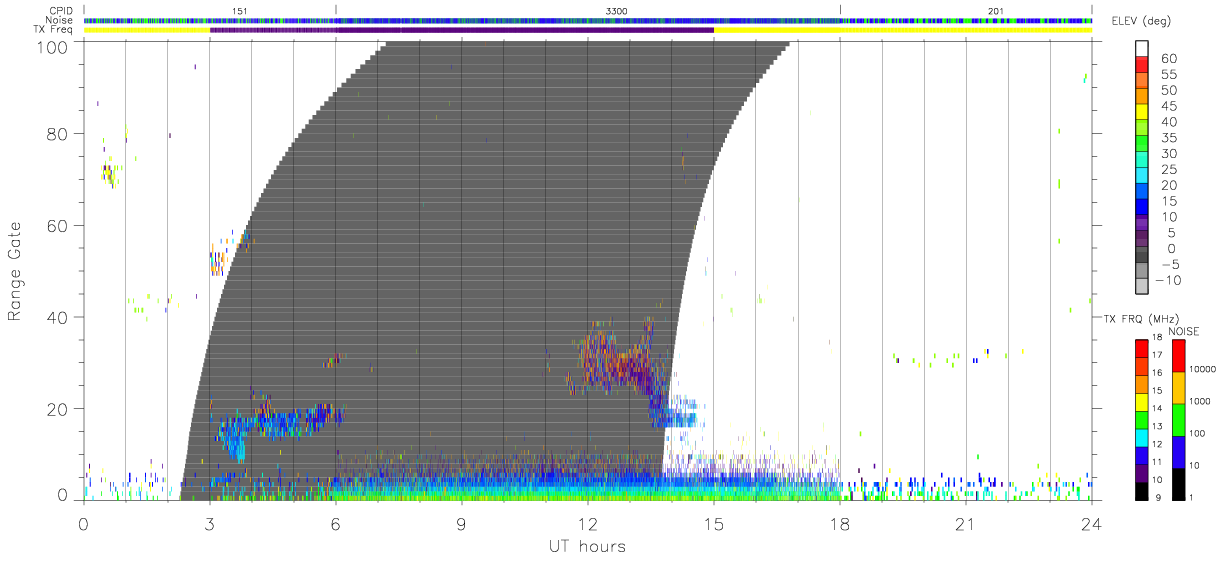Click the purple segment of the TX Freq strip
This screenshot has height=567, width=1228.
tap(462, 30)
